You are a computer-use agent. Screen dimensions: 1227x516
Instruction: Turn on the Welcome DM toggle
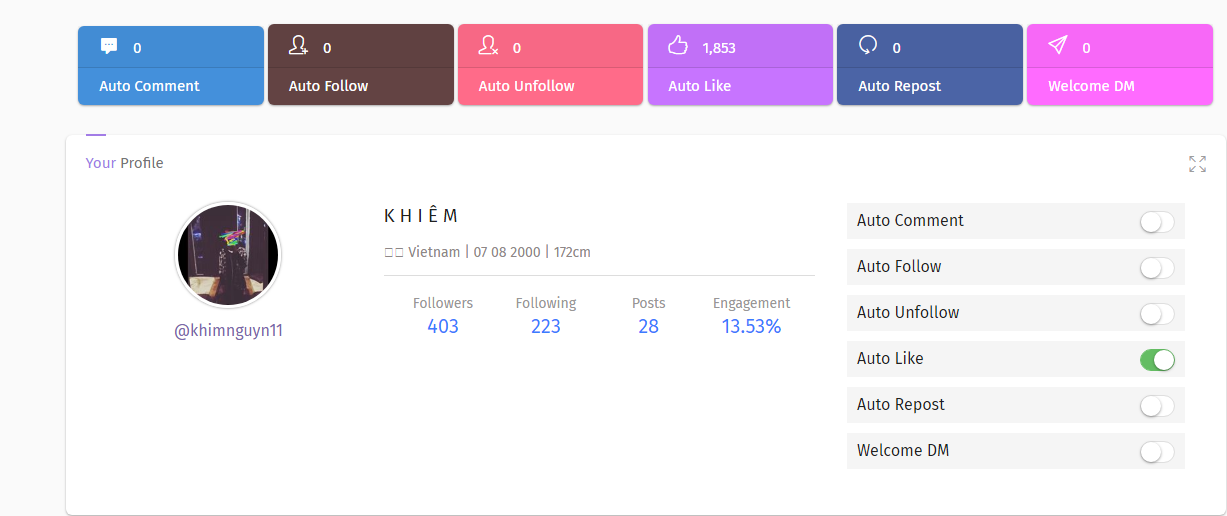(1157, 452)
